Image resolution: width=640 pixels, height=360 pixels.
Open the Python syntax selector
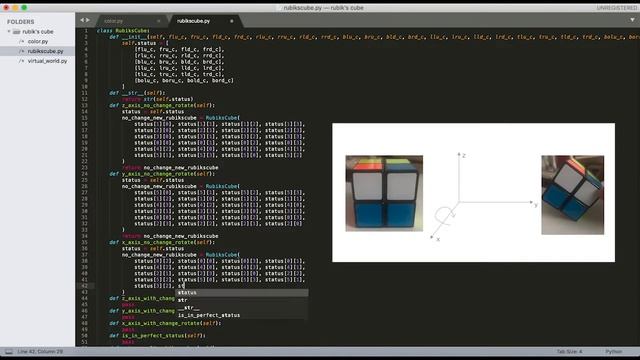[x=613, y=351]
